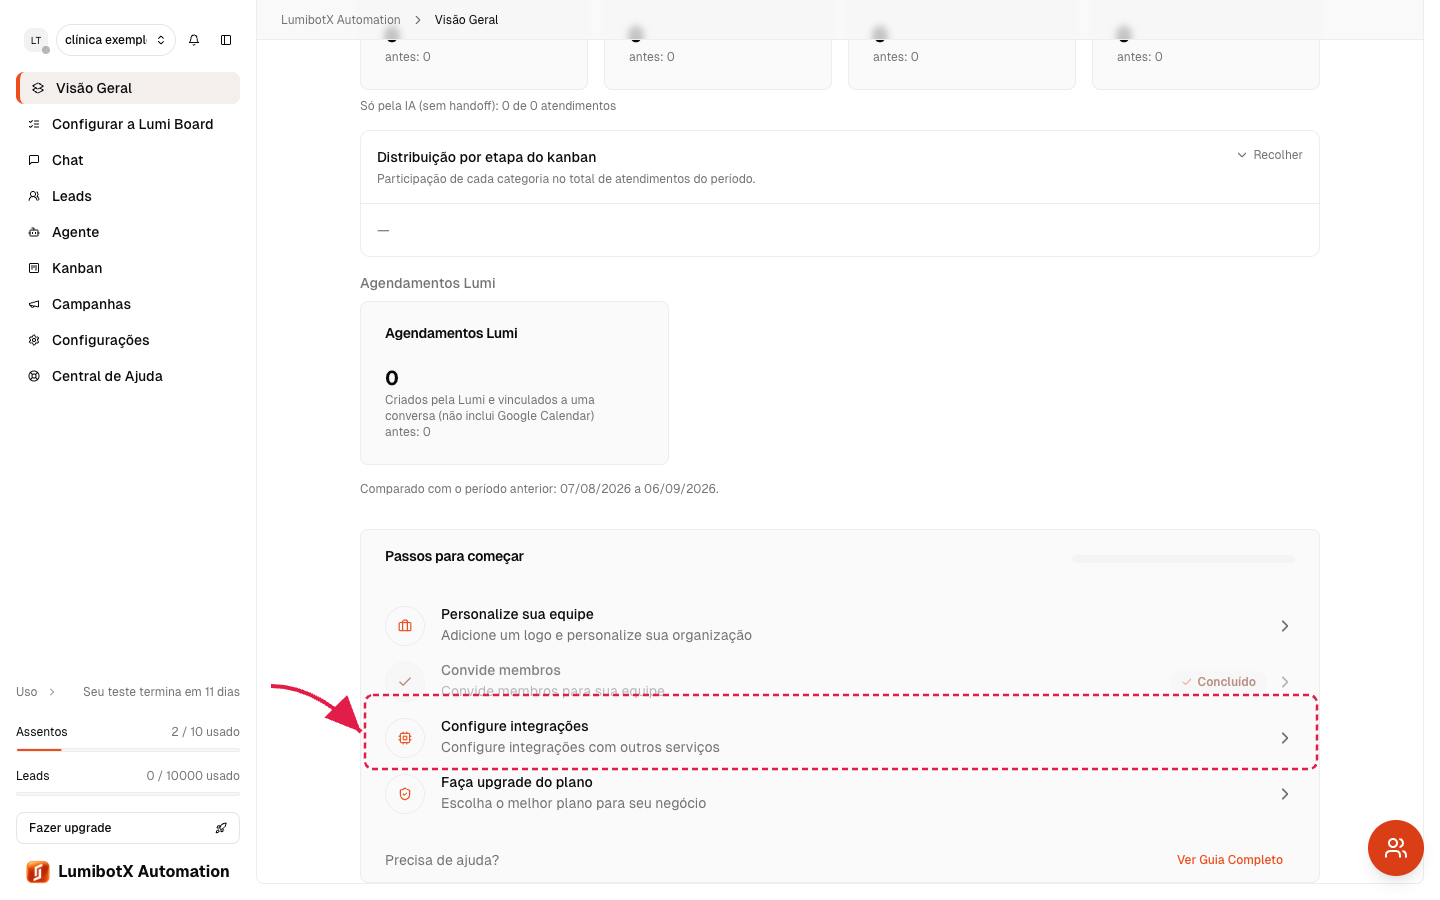Click Visão Geral breadcrumb

pyautogui.click(x=467, y=20)
